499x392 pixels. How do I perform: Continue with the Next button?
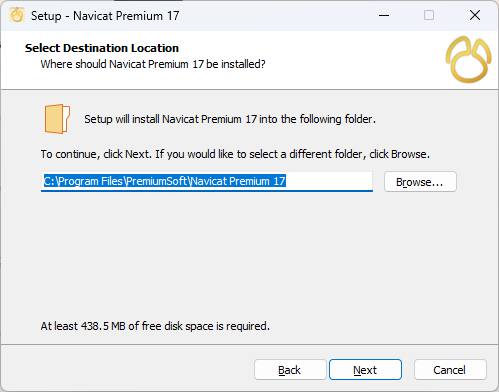[365, 370]
